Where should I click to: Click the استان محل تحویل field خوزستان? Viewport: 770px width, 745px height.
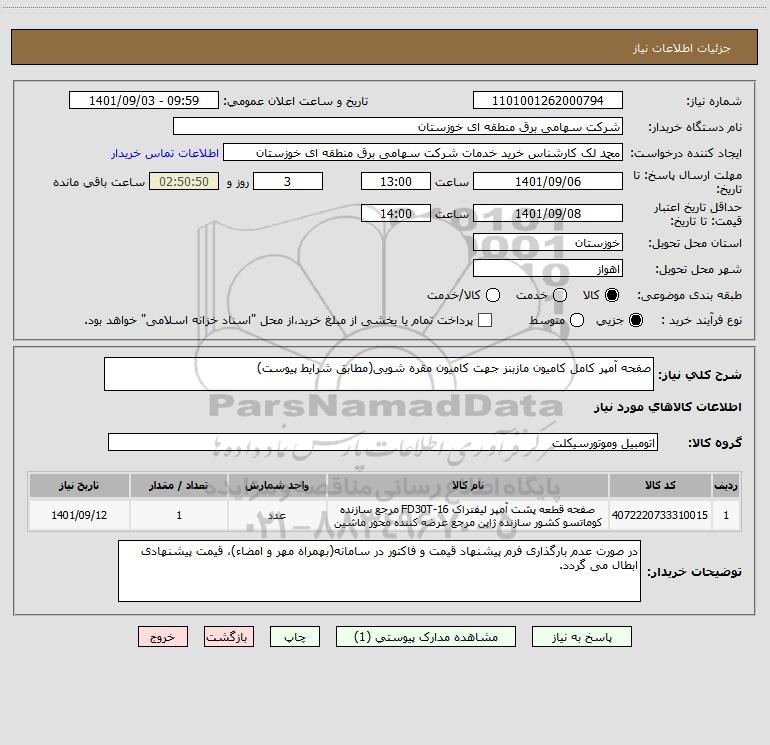pos(548,243)
